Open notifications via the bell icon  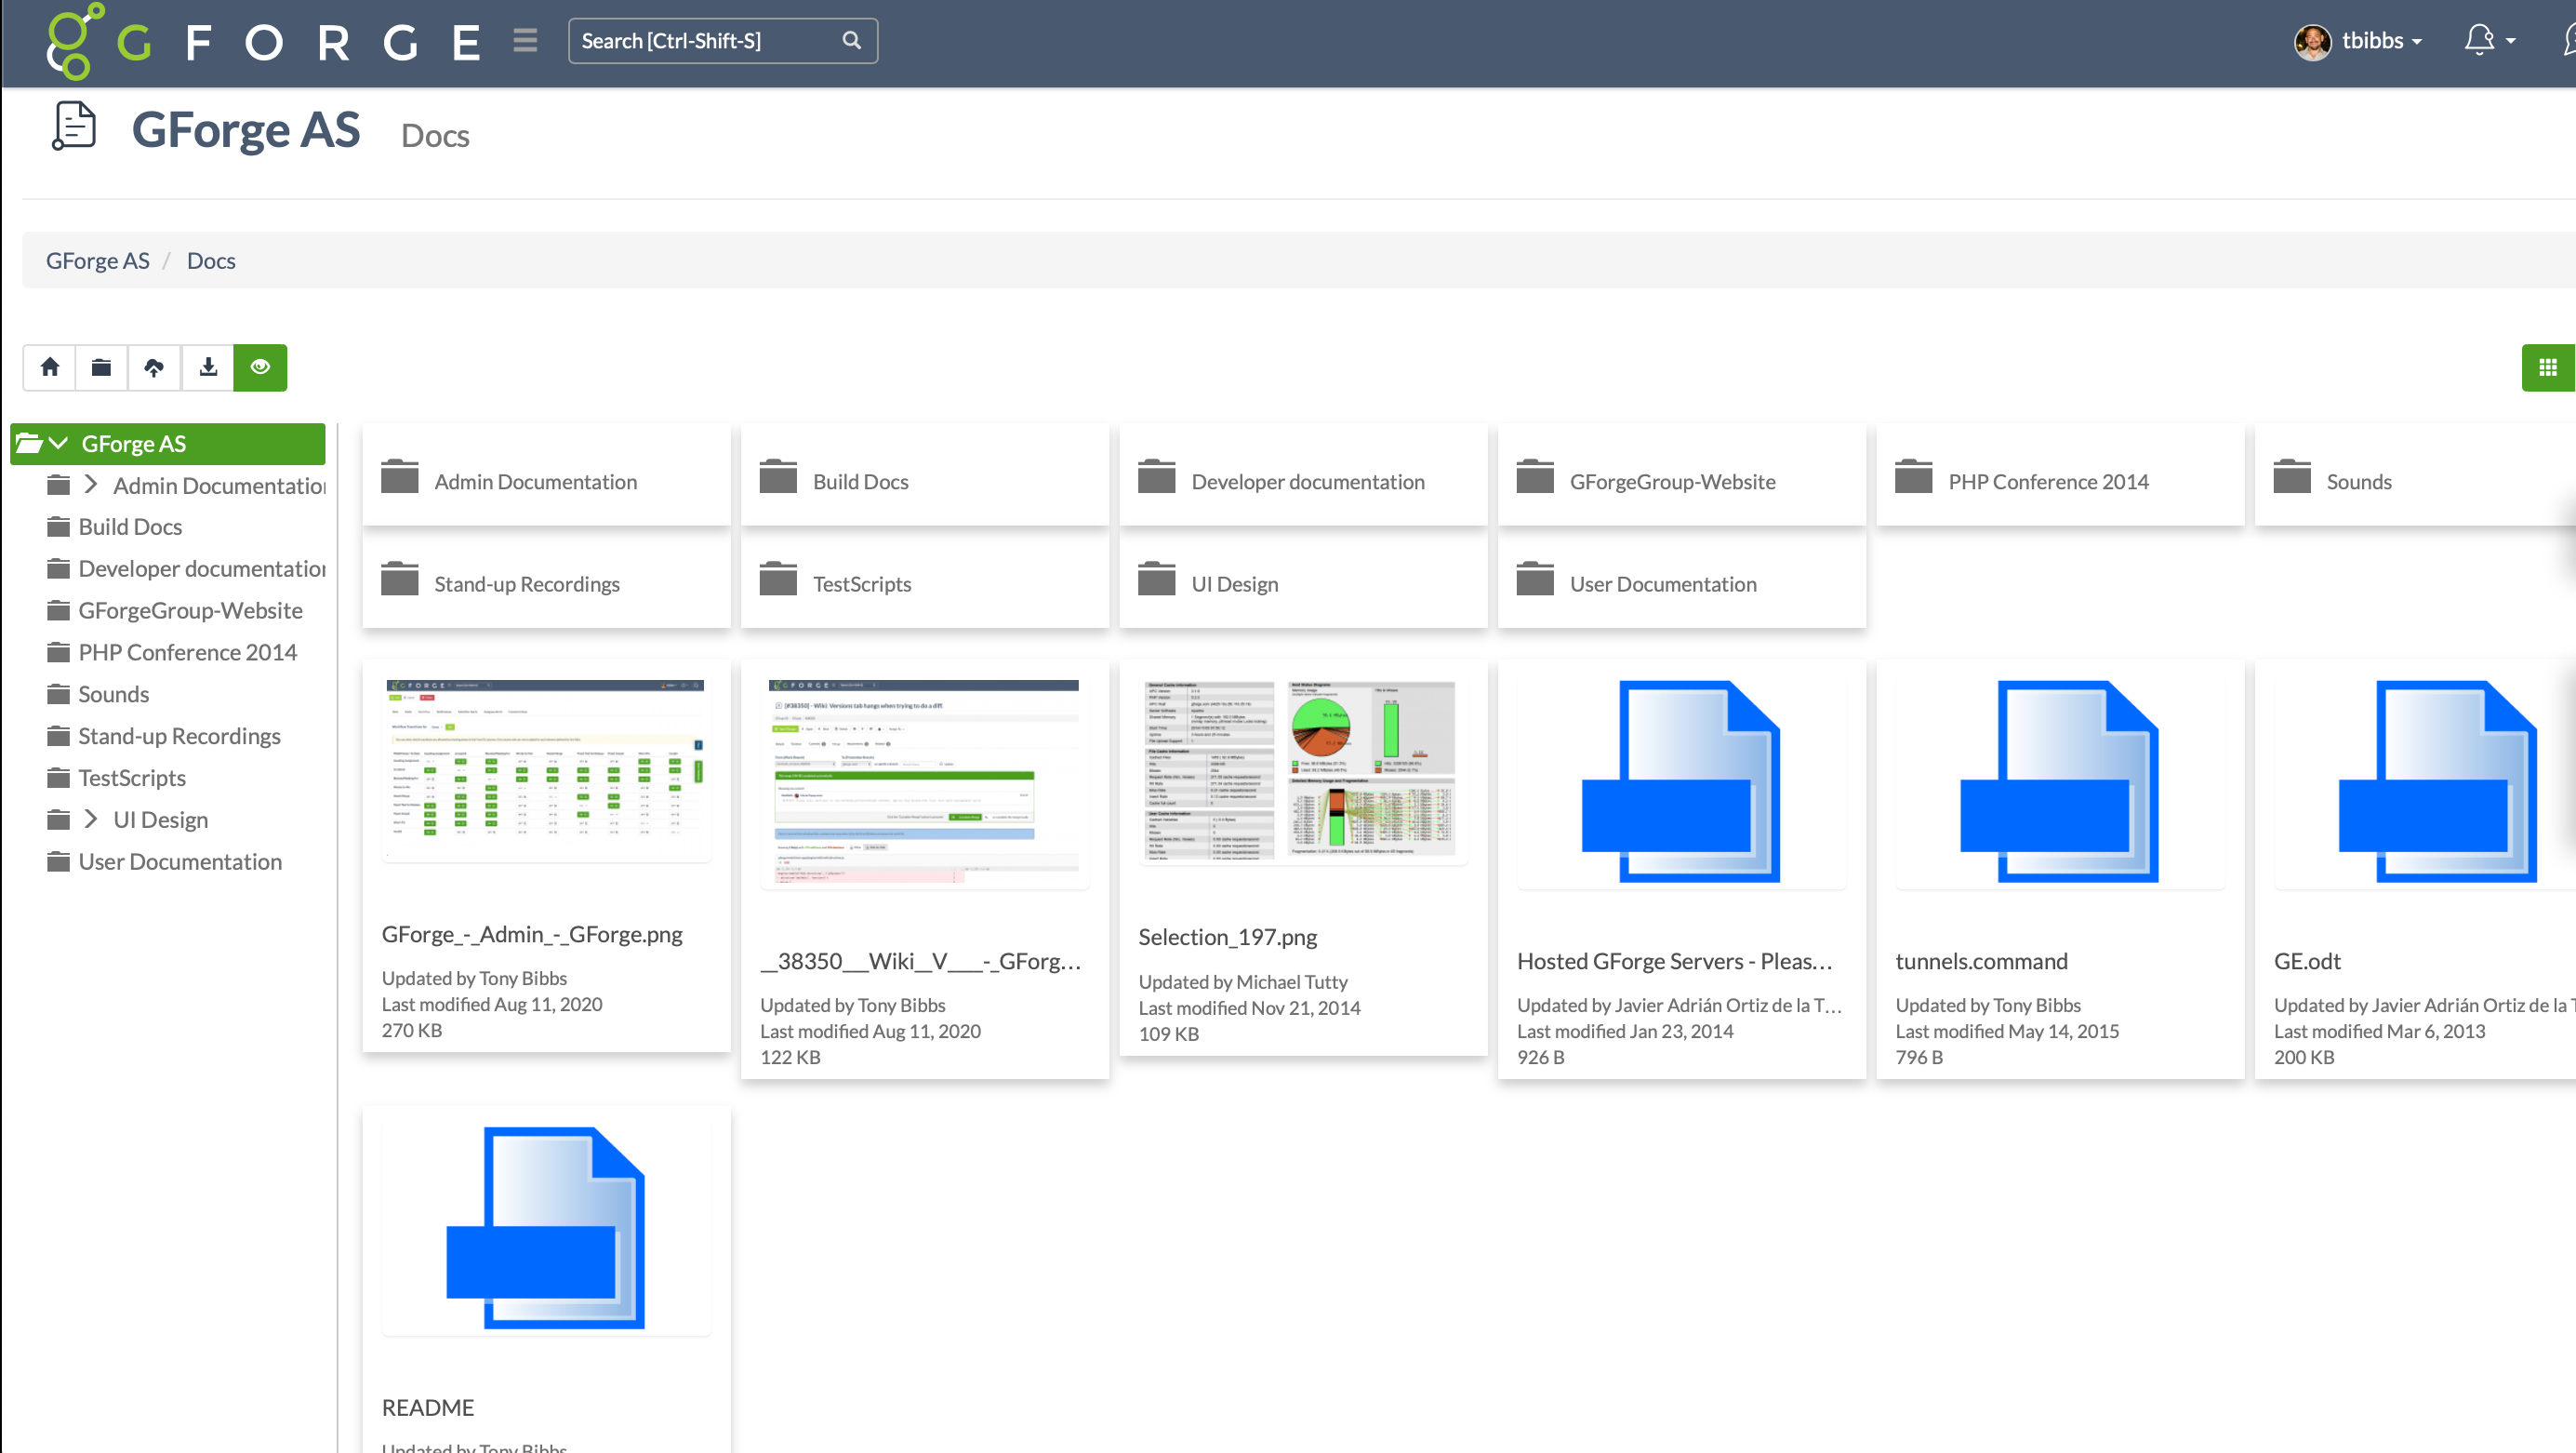[2480, 40]
